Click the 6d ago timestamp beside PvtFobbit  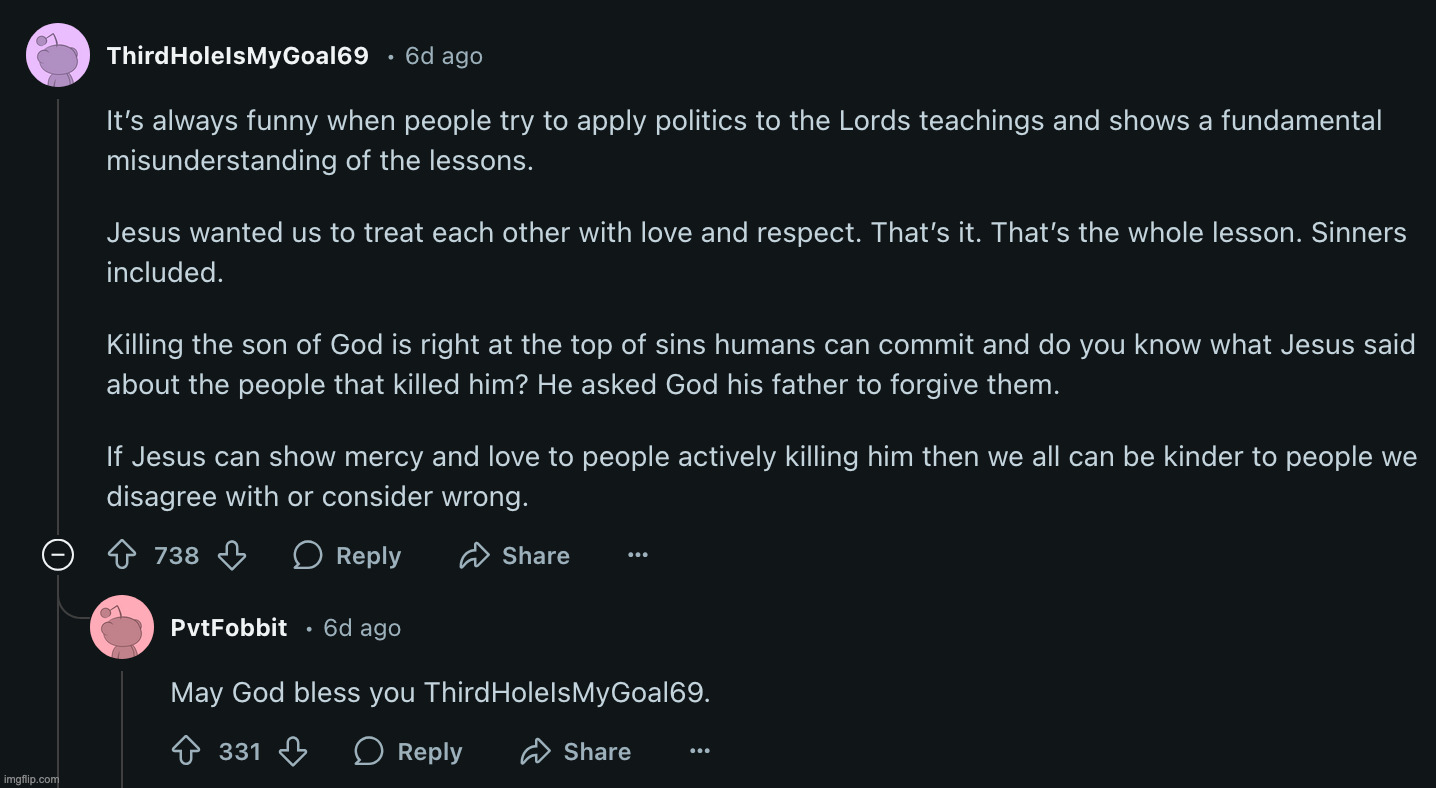click(x=362, y=628)
